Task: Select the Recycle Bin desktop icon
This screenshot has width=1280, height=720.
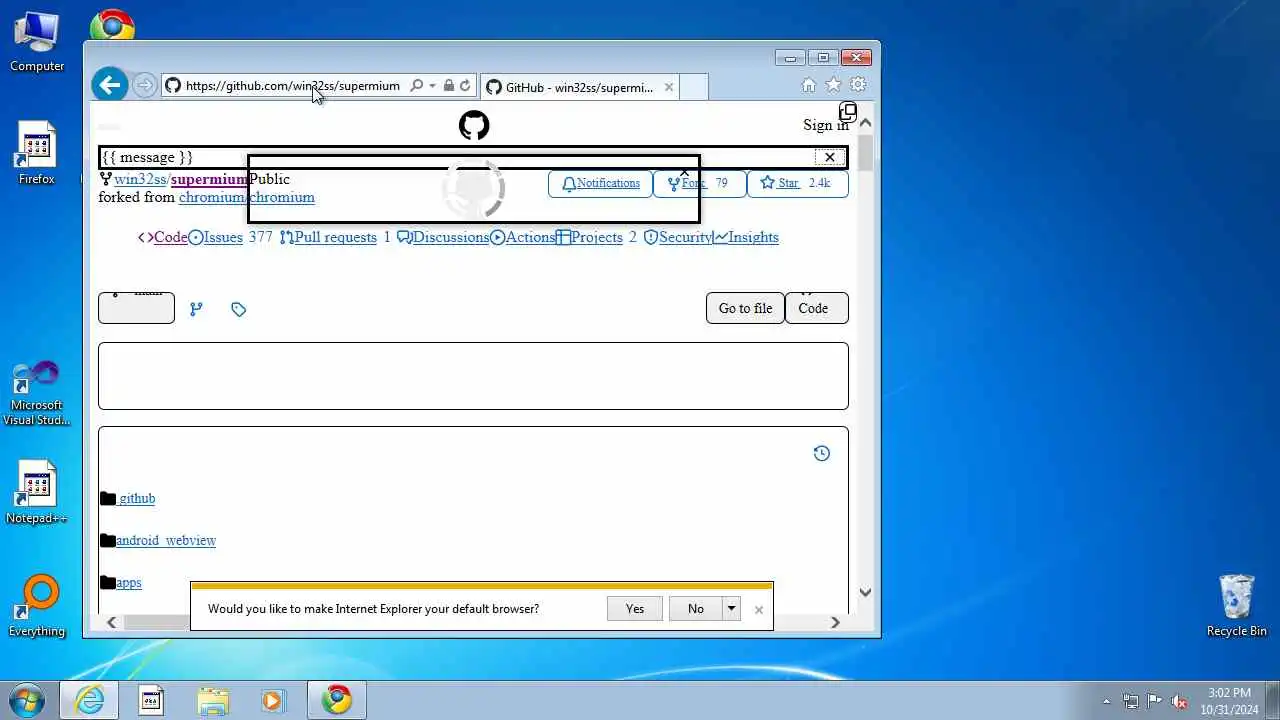Action: click(x=1237, y=605)
